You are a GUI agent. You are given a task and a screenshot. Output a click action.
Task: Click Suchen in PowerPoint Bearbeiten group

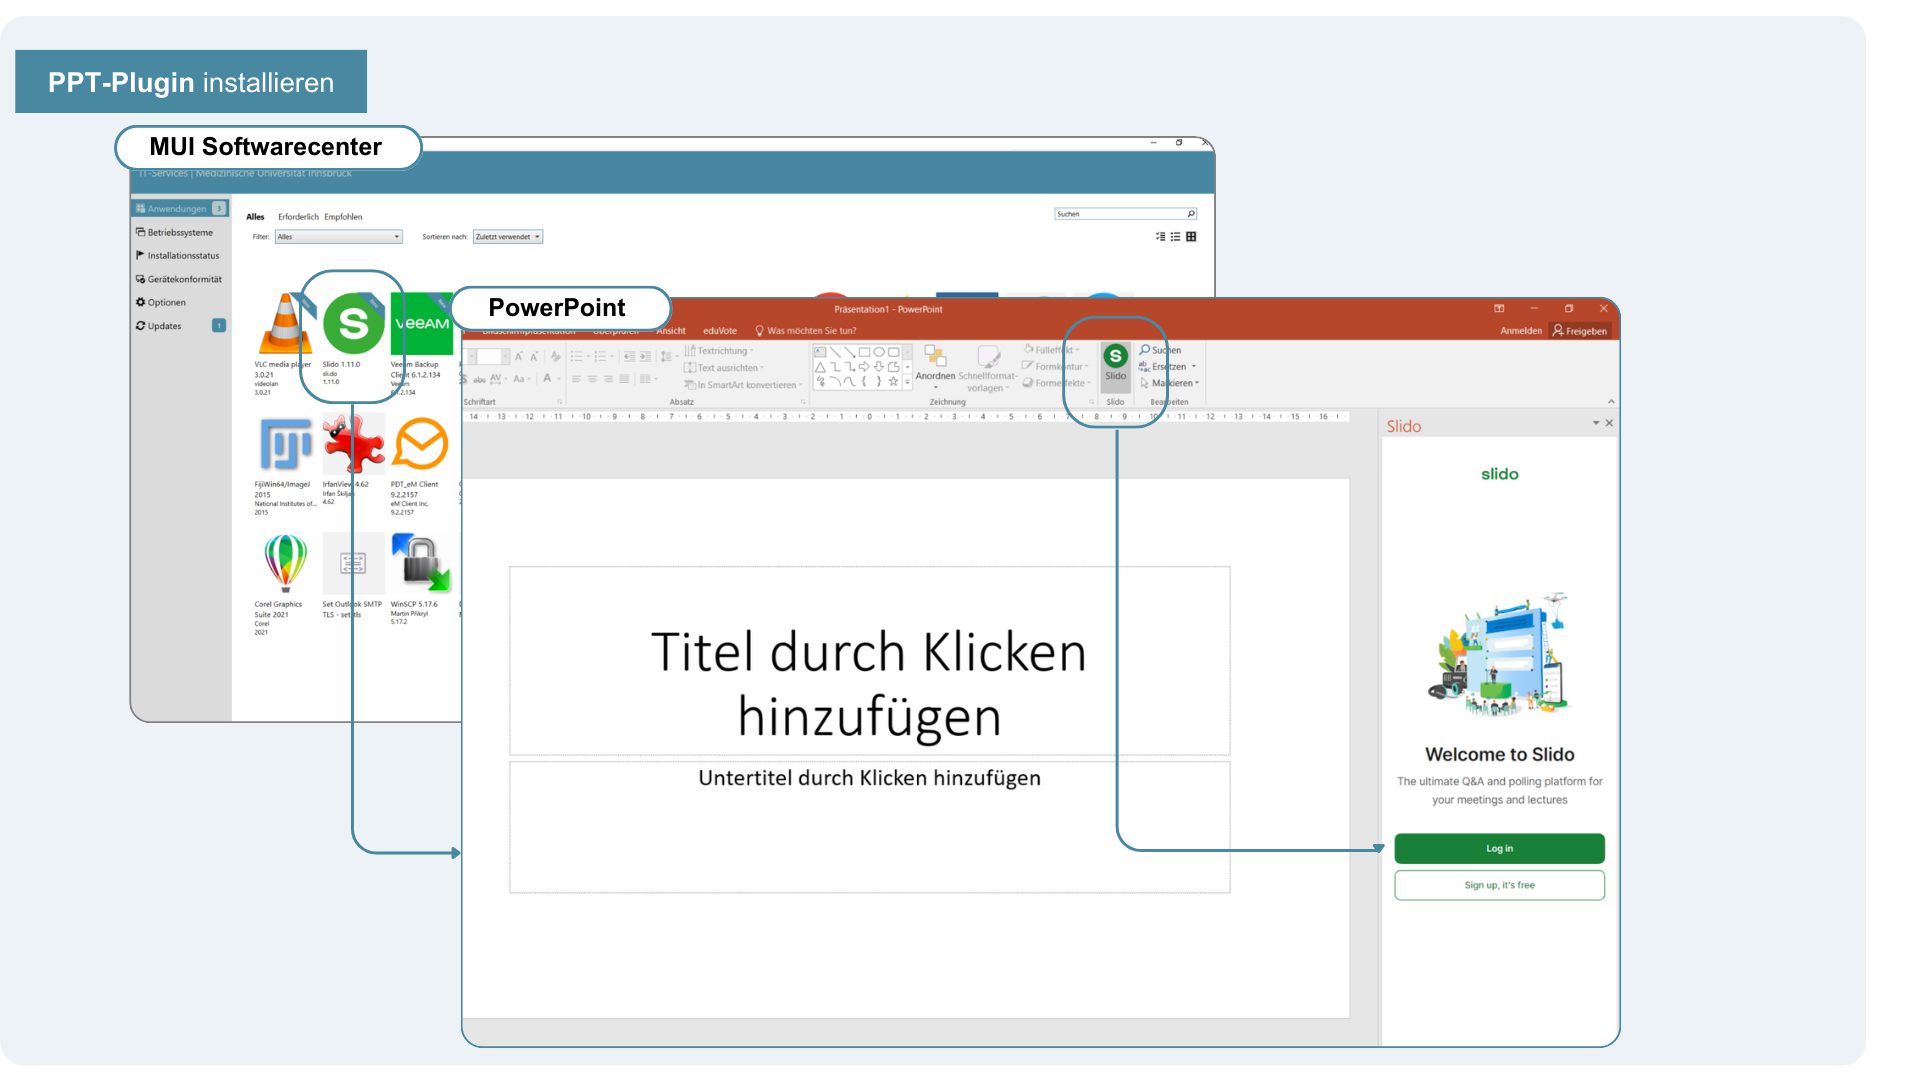1160,350
